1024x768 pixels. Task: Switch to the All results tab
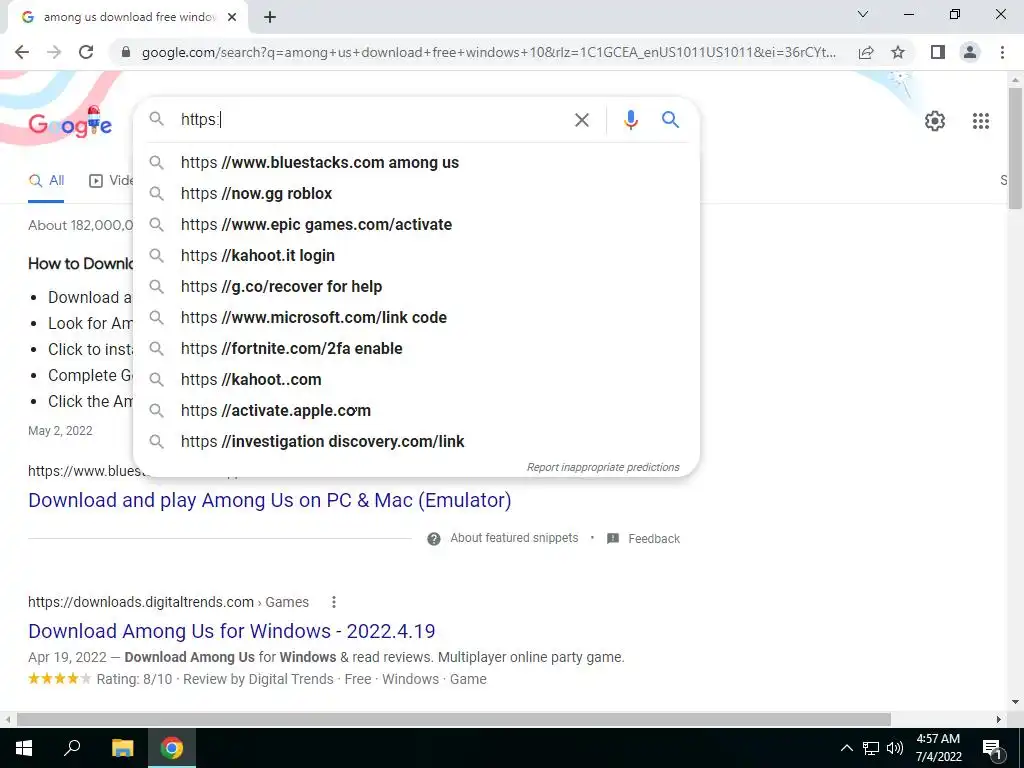click(x=46, y=180)
